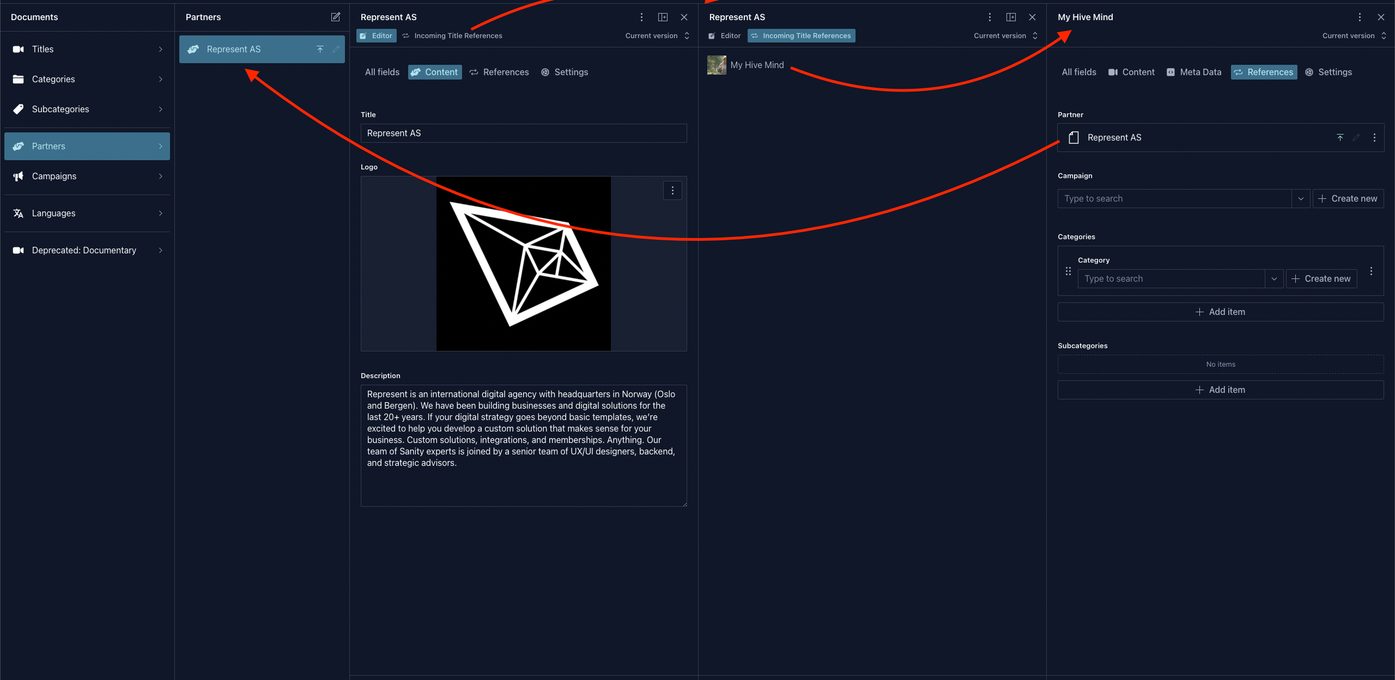Show All fields in My Hive Mind
This screenshot has height=680, width=1395.
[1079, 72]
